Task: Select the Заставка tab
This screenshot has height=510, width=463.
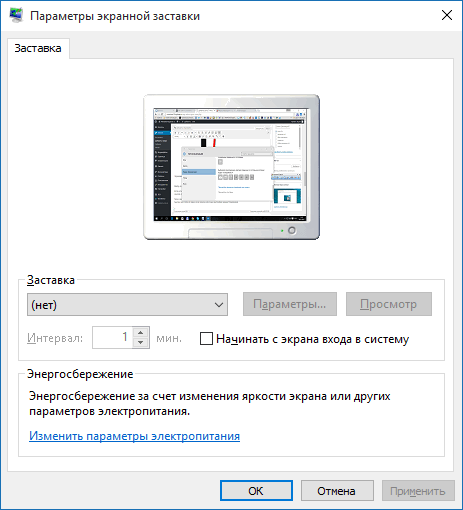Action: coord(38,49)
